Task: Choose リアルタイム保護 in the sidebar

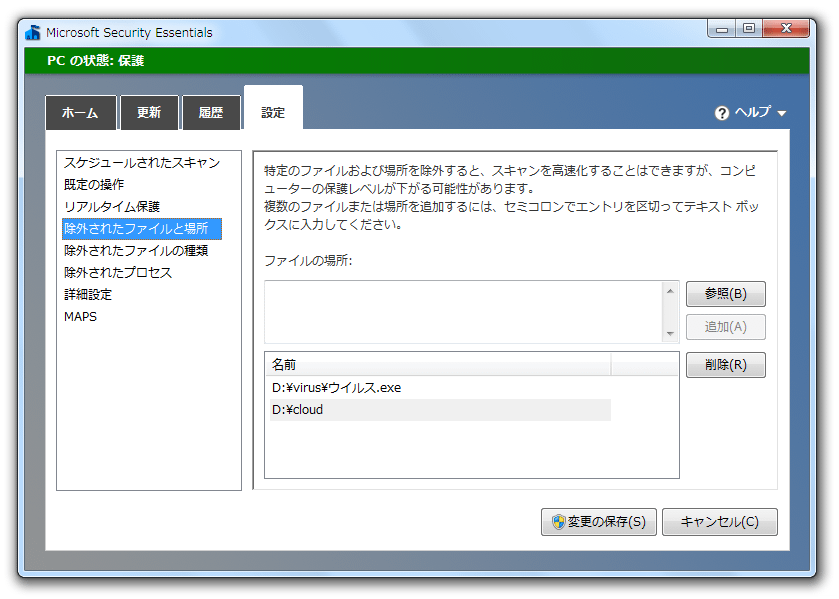Action: tap(112, 207)
